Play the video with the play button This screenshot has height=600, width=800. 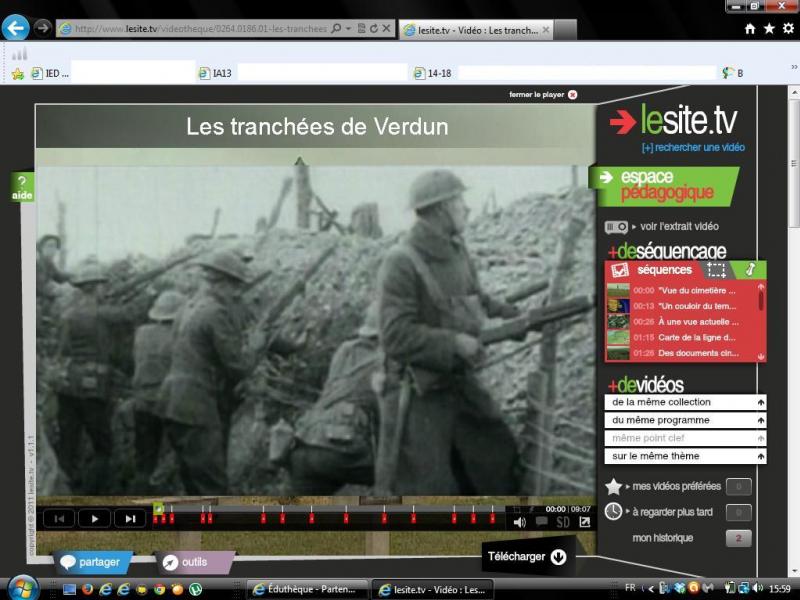[94, 518]
